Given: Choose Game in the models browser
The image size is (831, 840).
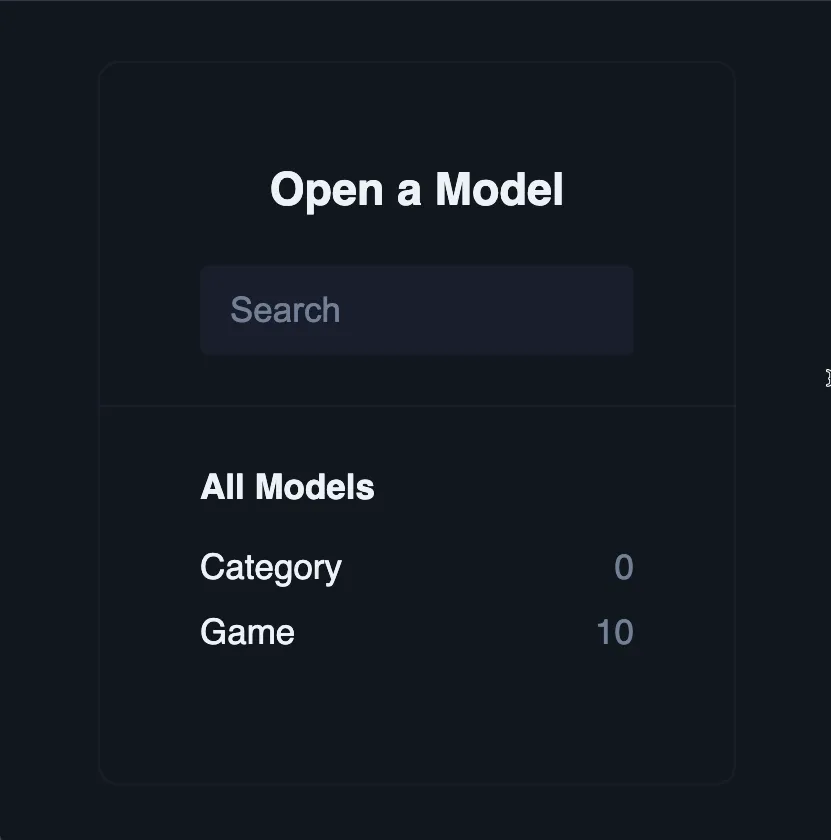Looking at the screenshot, I should 247,632.
